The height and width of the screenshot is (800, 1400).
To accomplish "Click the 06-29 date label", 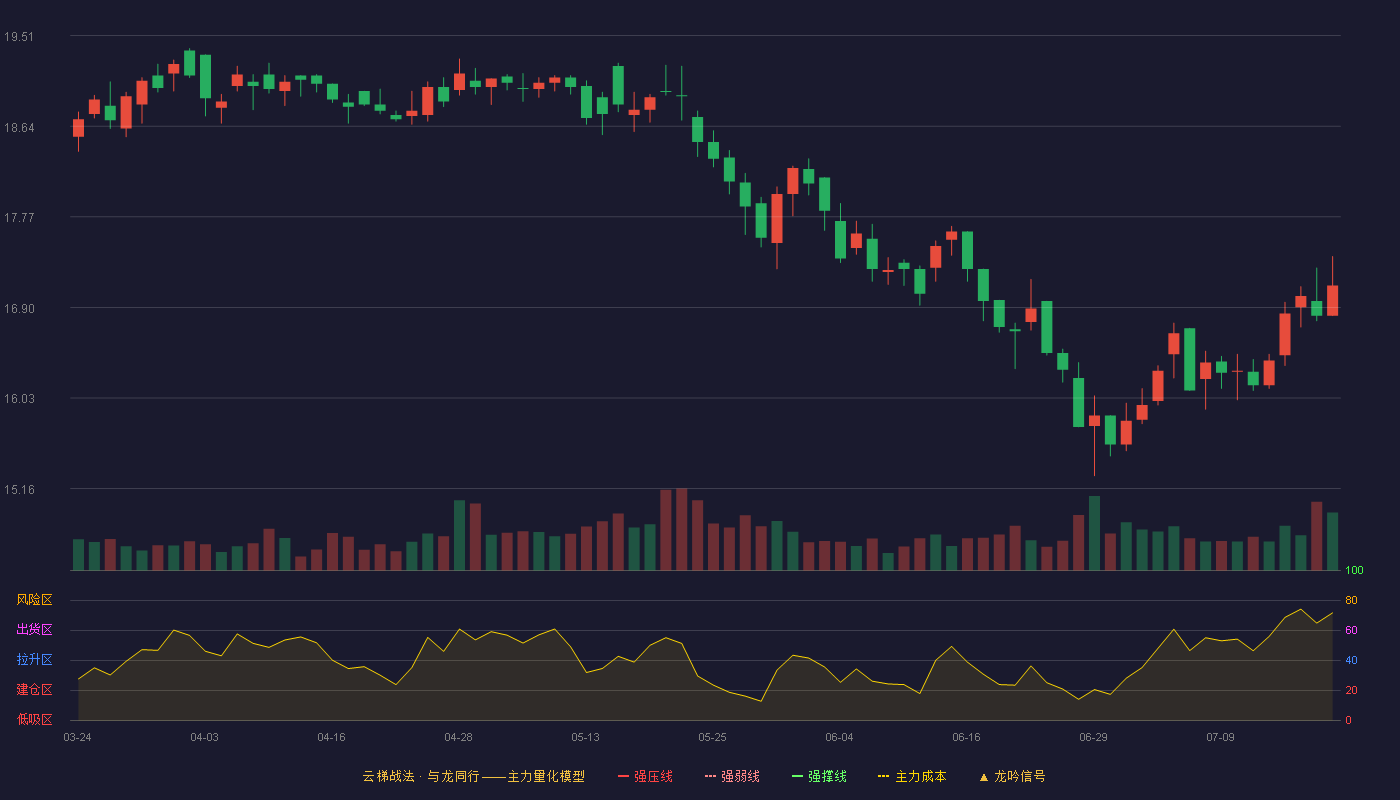I will coord(1093,737).
